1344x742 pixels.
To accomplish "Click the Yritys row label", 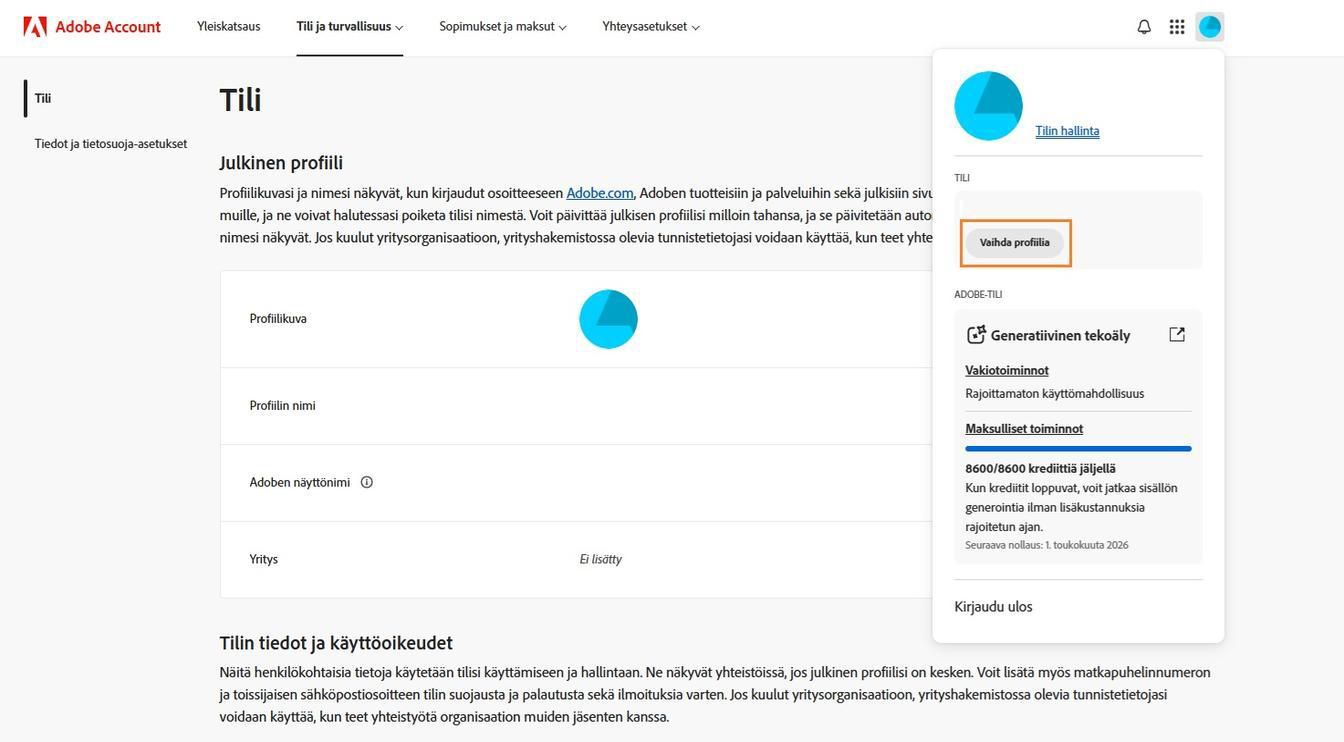I will tap(263, 559).
